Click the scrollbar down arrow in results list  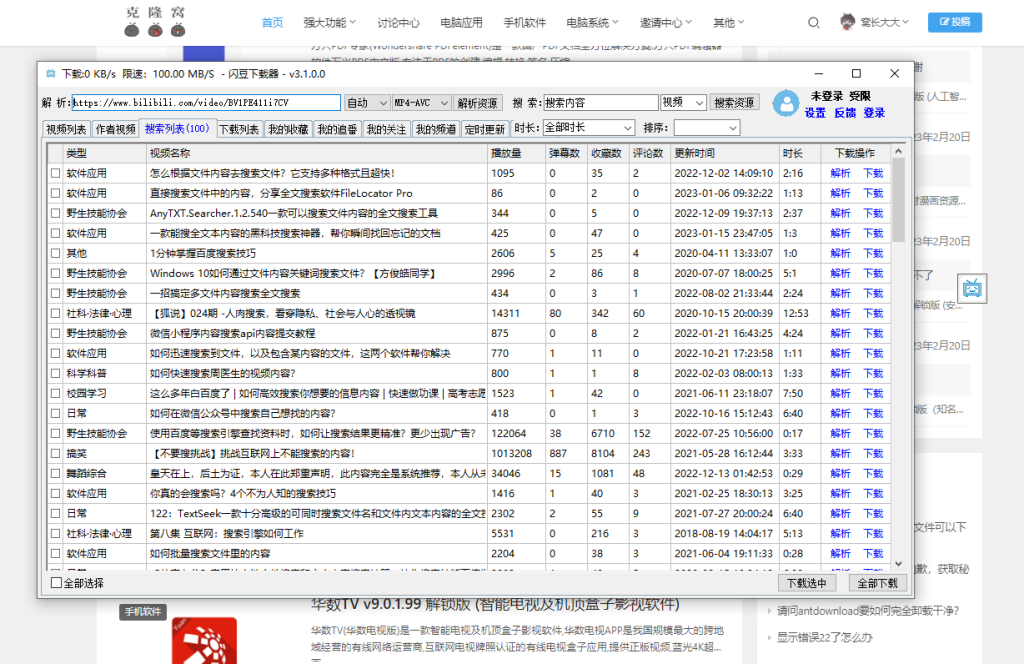click(x=898, y=563)
